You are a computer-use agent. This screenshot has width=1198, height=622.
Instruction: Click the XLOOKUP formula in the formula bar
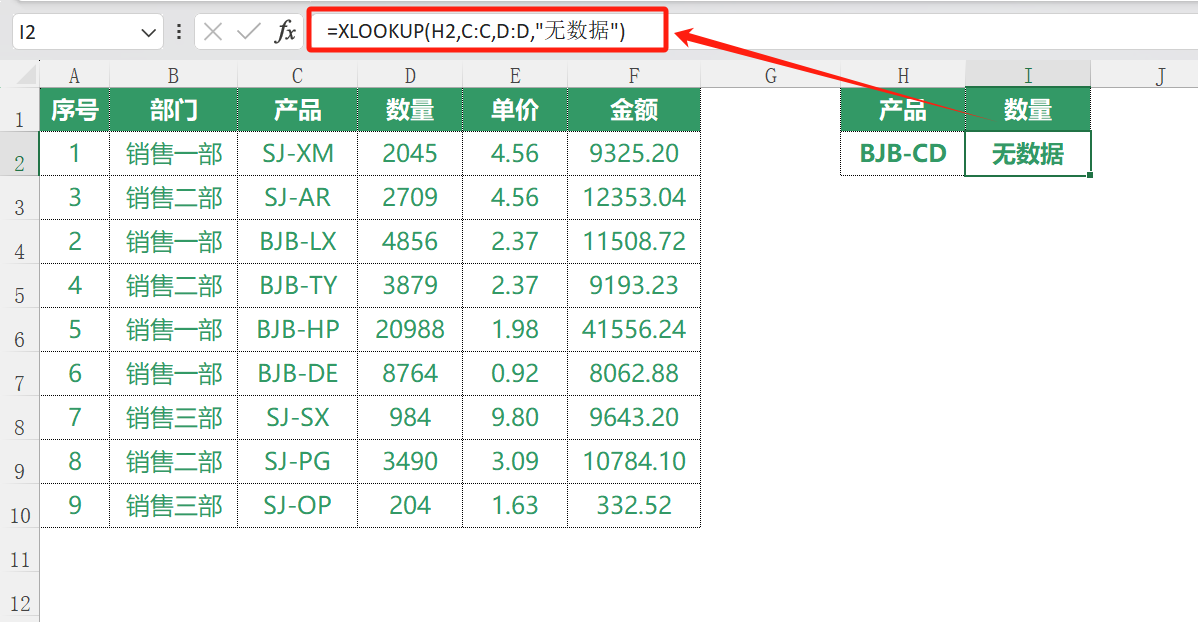(x=476, y=31)
